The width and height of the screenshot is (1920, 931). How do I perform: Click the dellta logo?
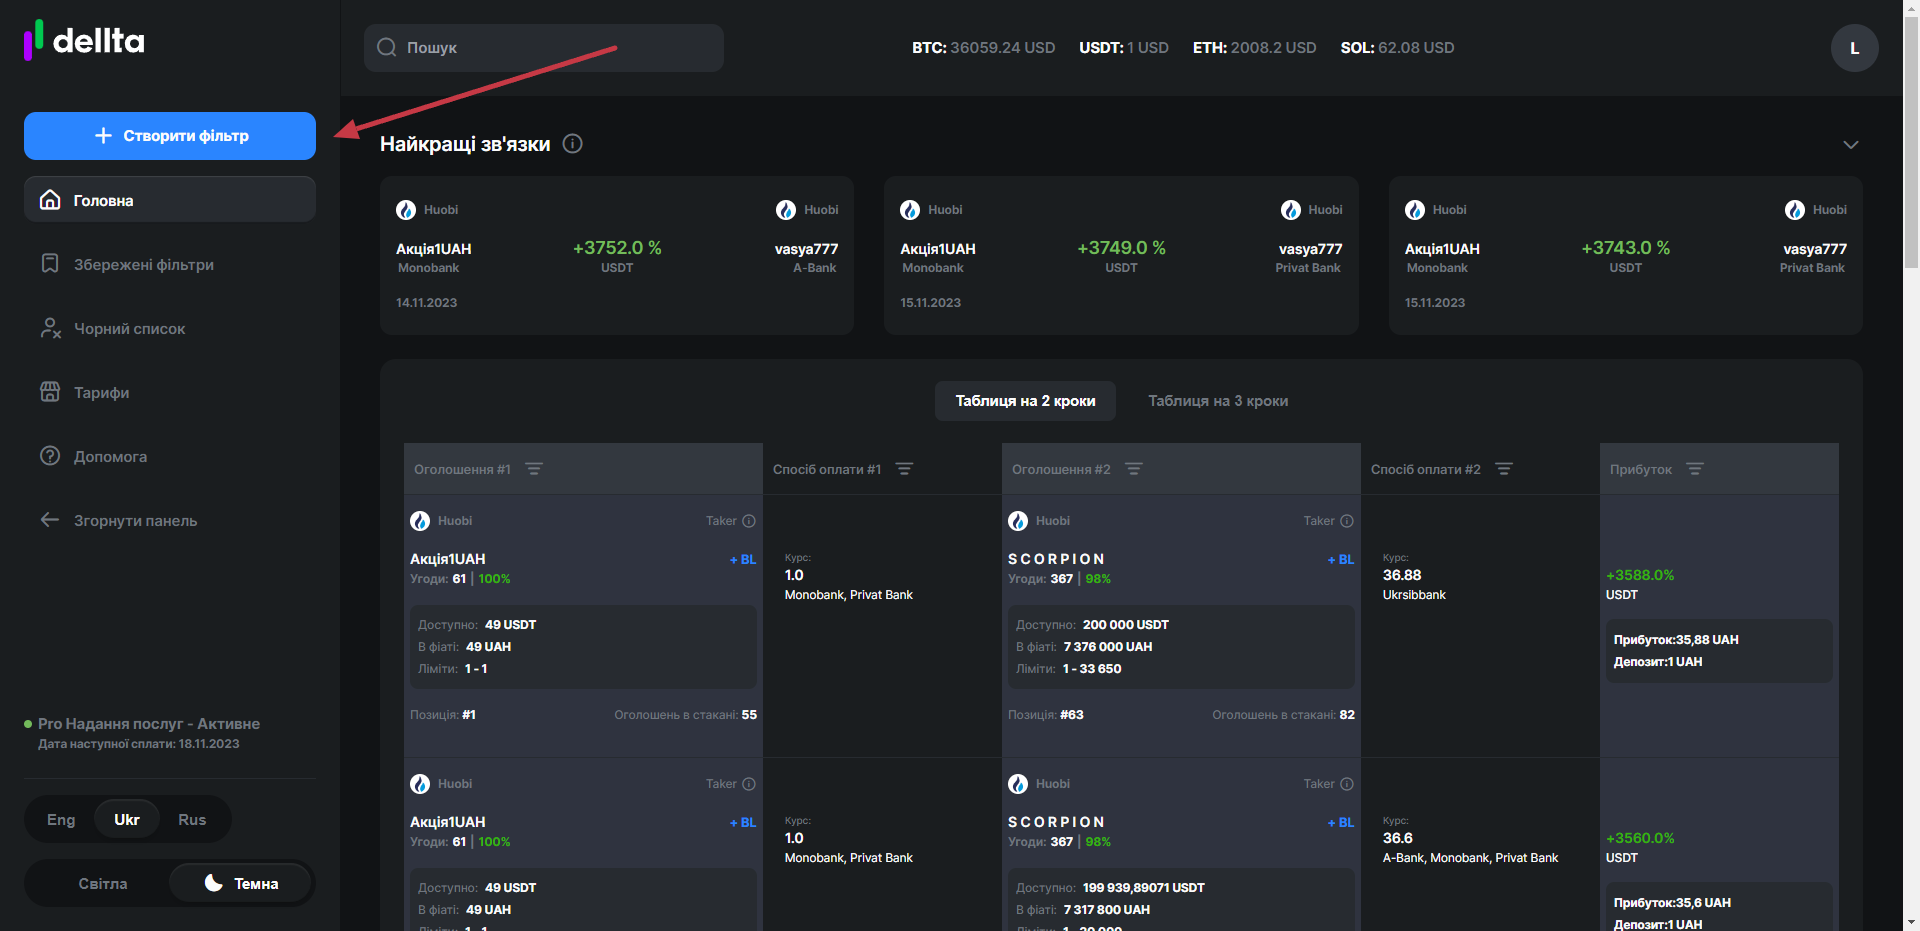[85, 41]
